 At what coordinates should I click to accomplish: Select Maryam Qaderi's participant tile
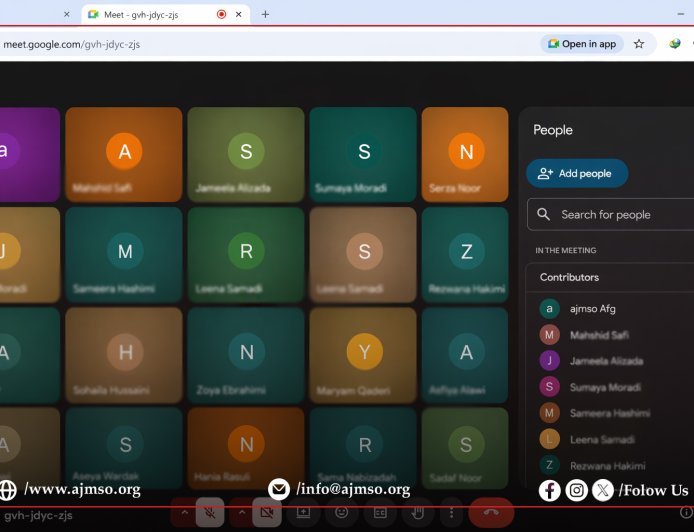click(x=364, y=355)
